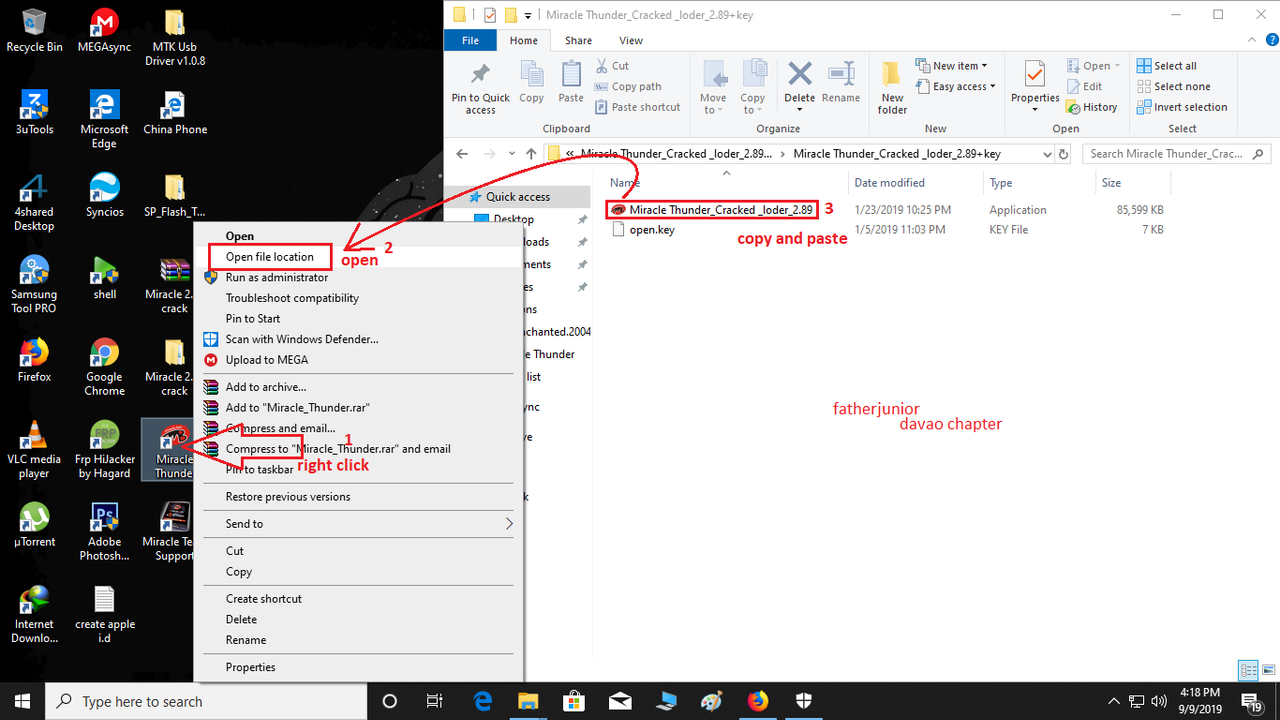The image size is (1280, 720).
Task: Click the Paste icon in the ribbon
Action: tap(571, 83)
